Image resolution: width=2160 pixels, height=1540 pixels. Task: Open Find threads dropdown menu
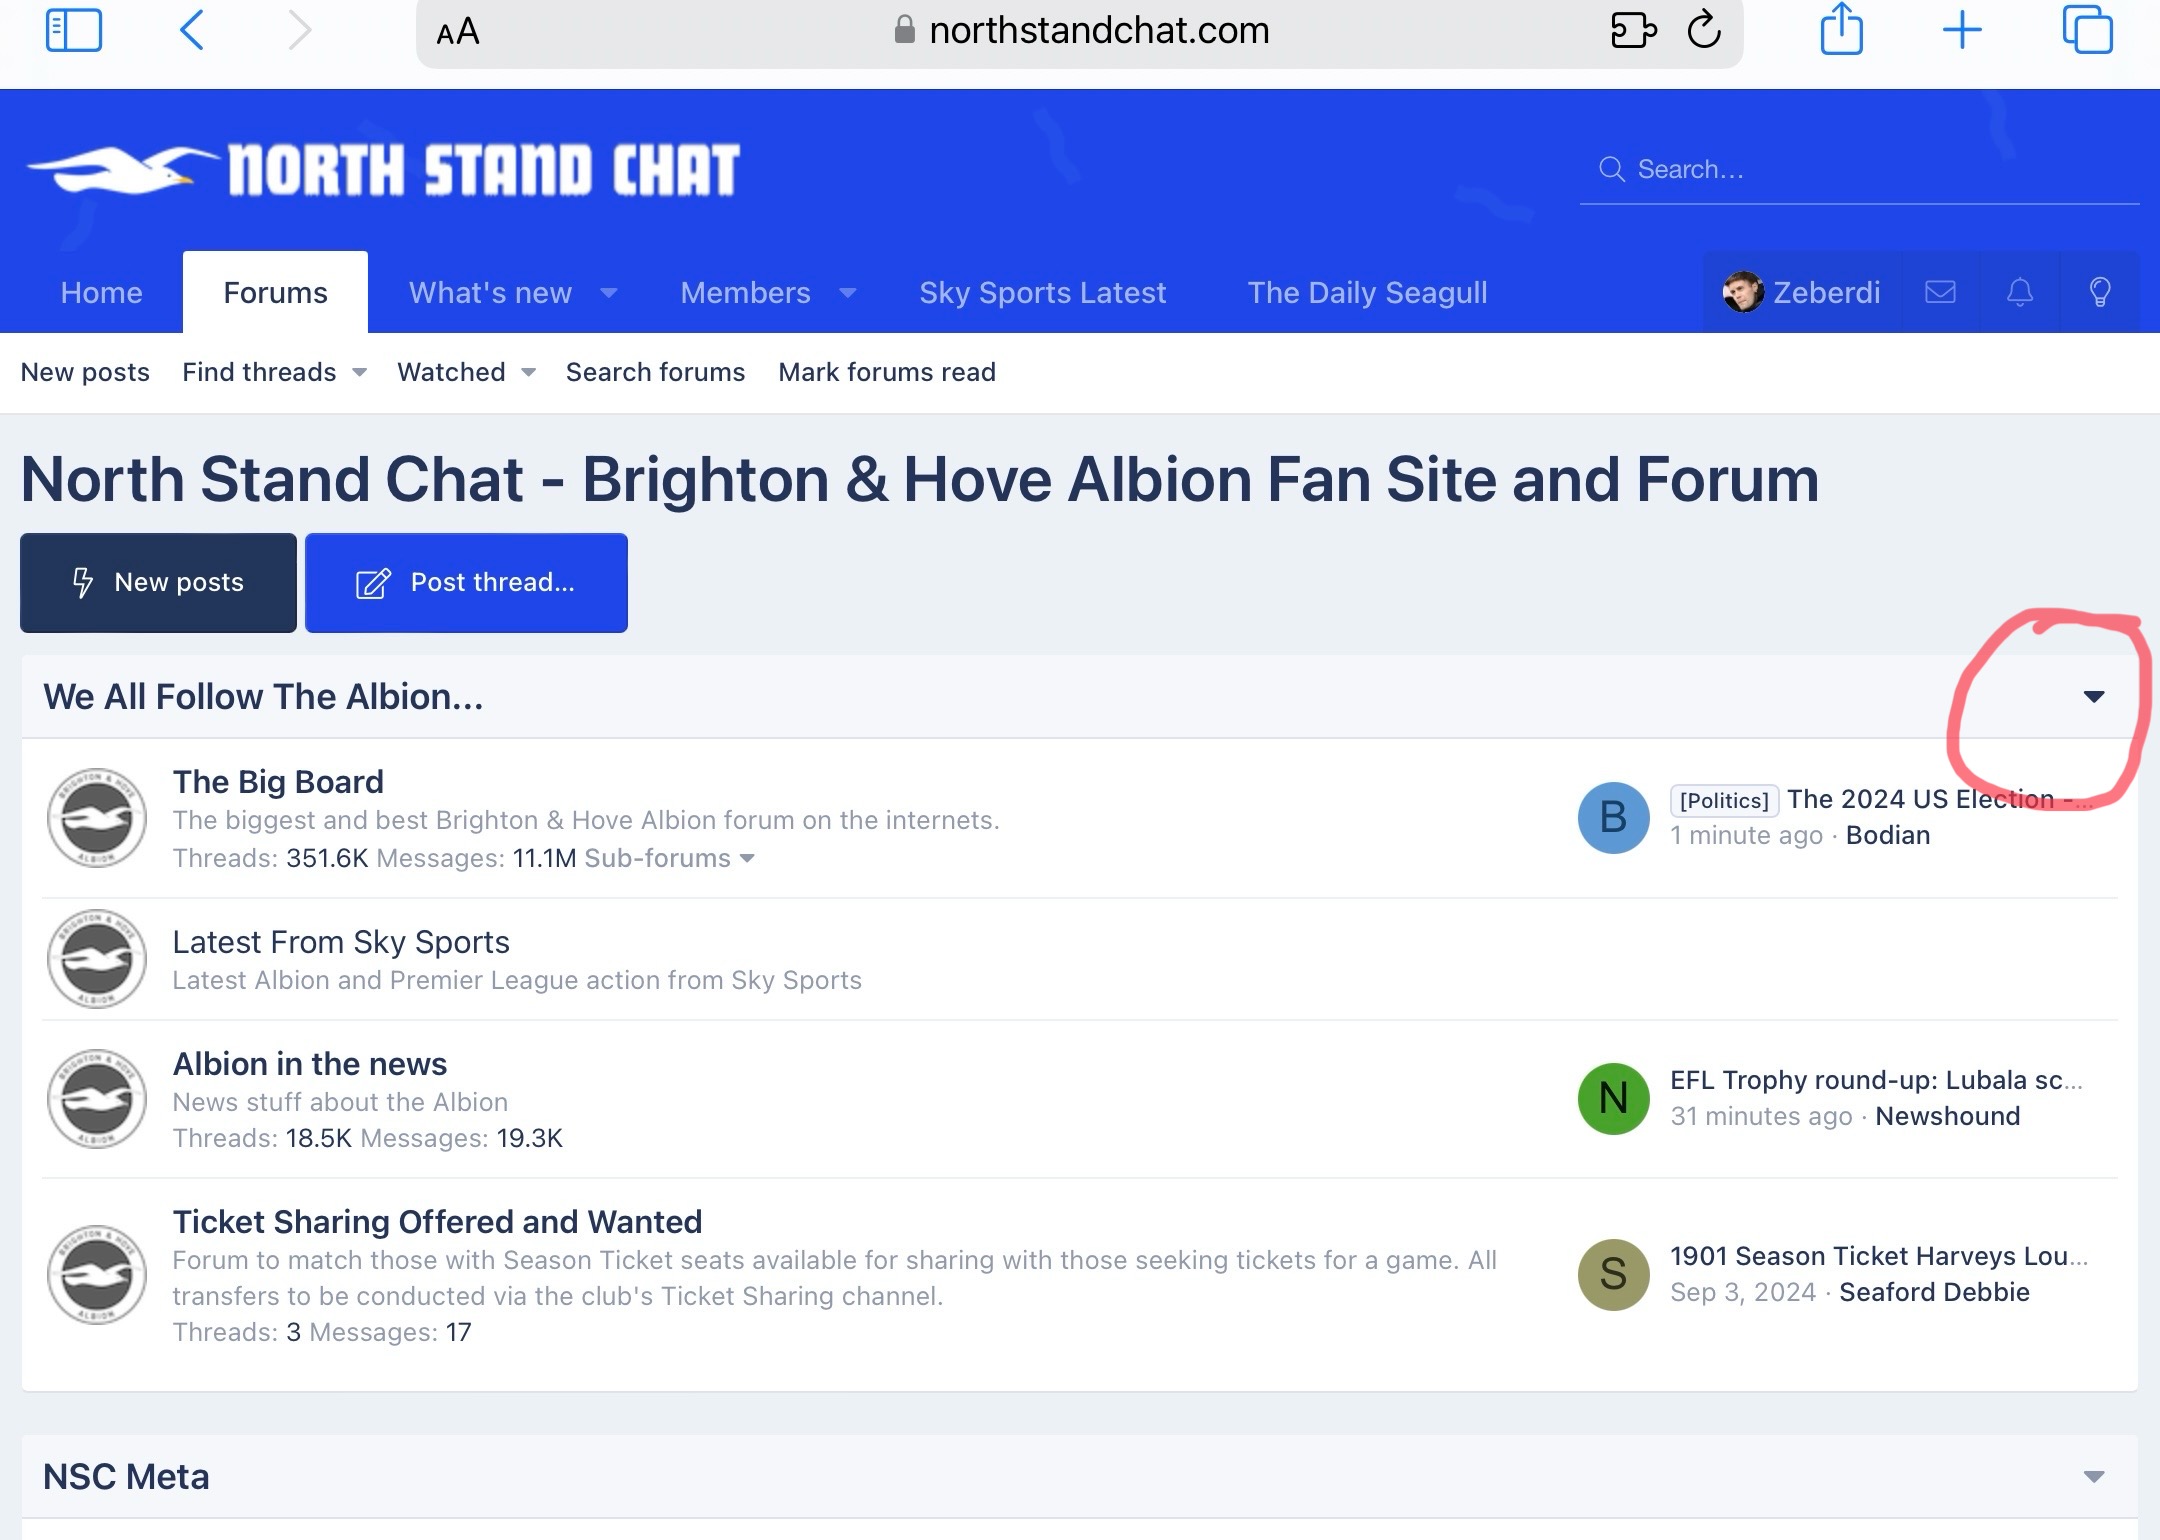(x=274, y=372)
